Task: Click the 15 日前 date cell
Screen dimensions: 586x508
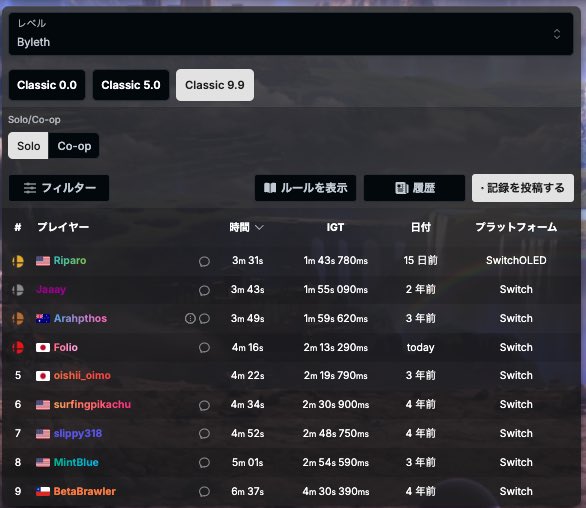Action: 420,261
